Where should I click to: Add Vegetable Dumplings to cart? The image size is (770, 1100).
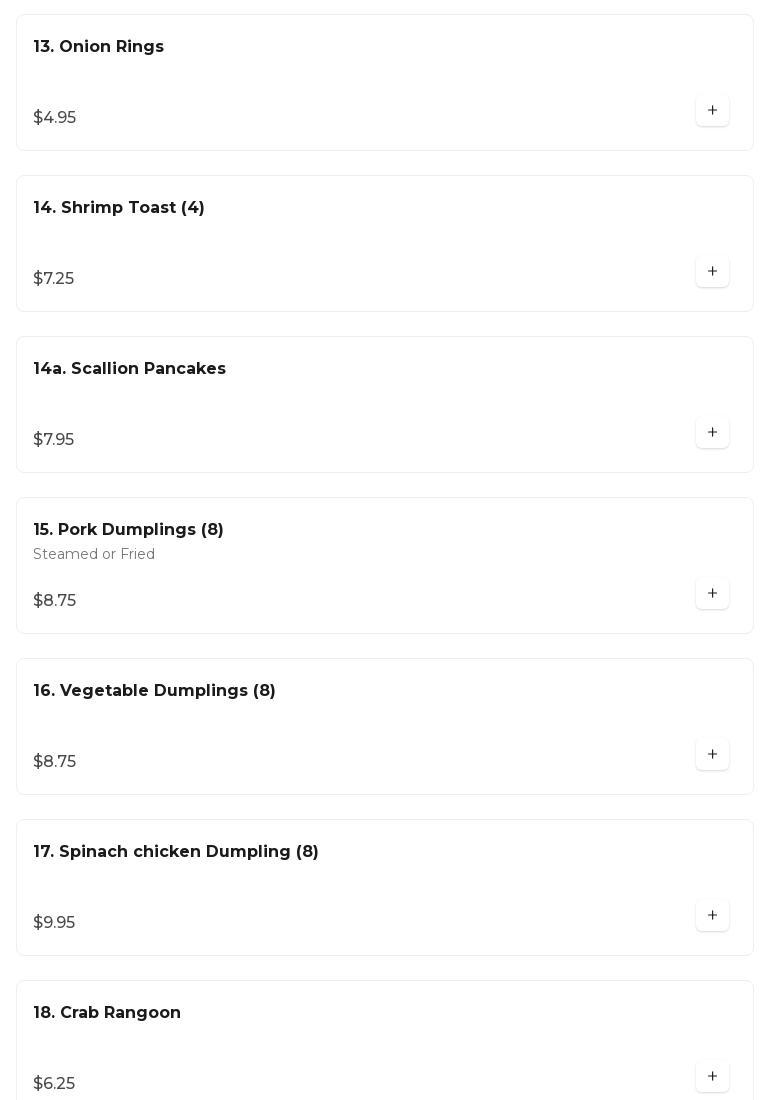pyautogui.click(x=712, y=755)
